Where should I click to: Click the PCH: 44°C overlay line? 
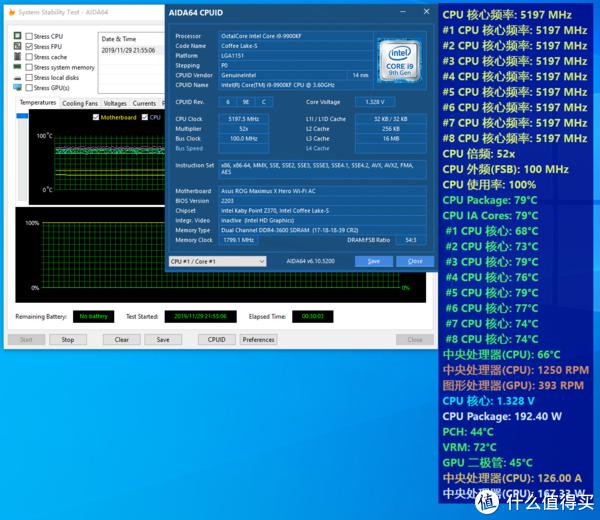[468, 432]
